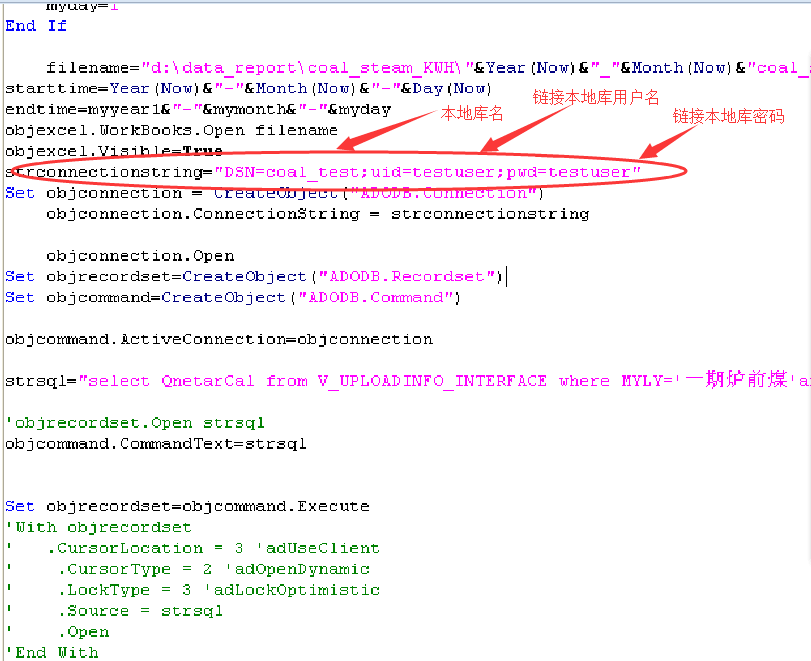811x661 pixels.
Task: Click the strsql select QnetarCal line
Action: click(408, 381)
